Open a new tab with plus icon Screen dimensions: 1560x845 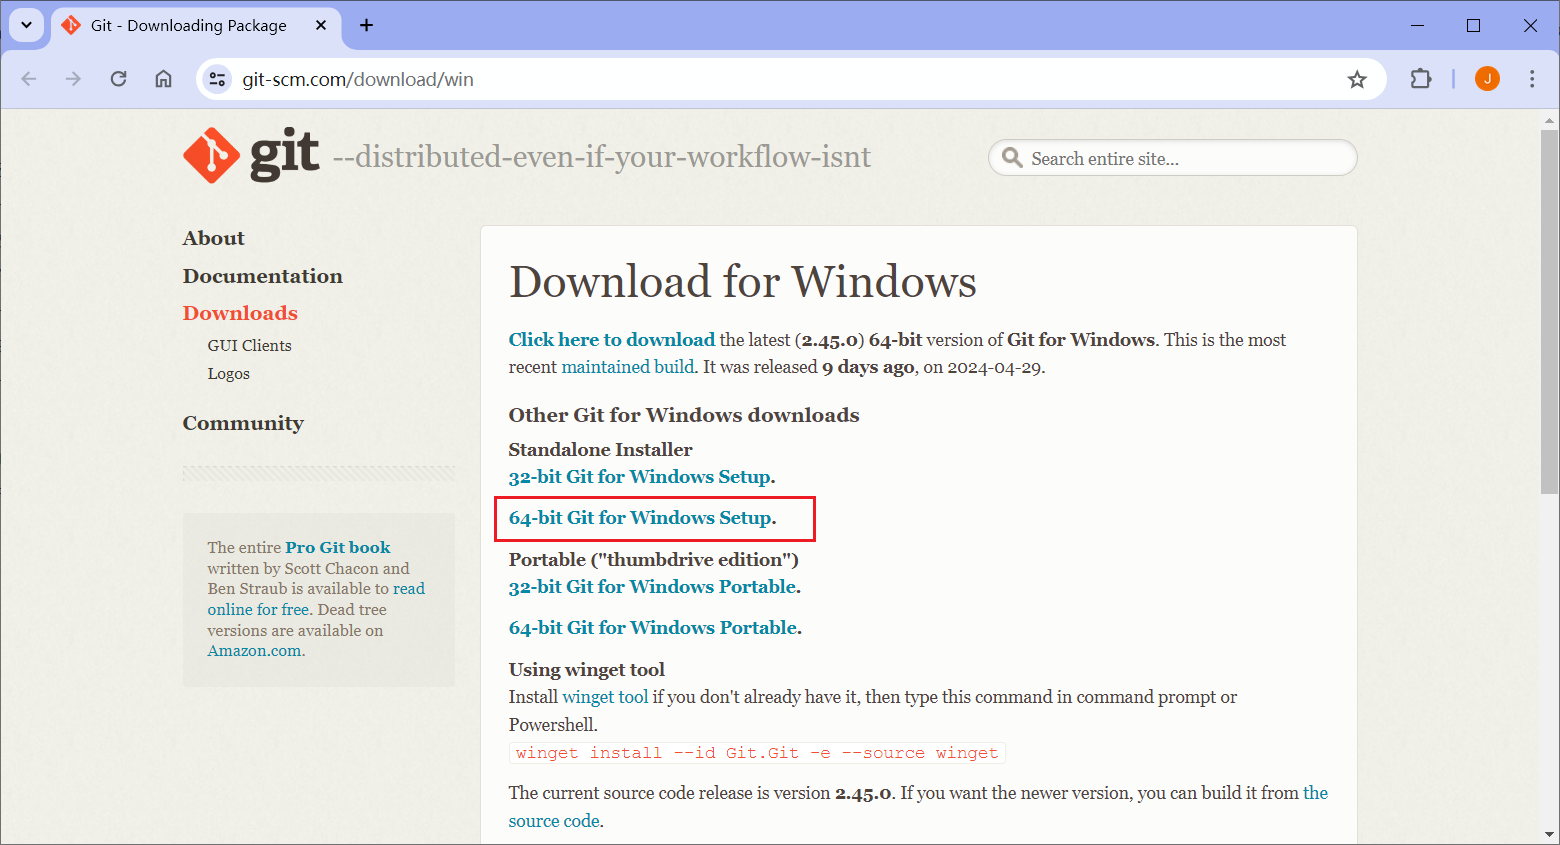(366, 25)
